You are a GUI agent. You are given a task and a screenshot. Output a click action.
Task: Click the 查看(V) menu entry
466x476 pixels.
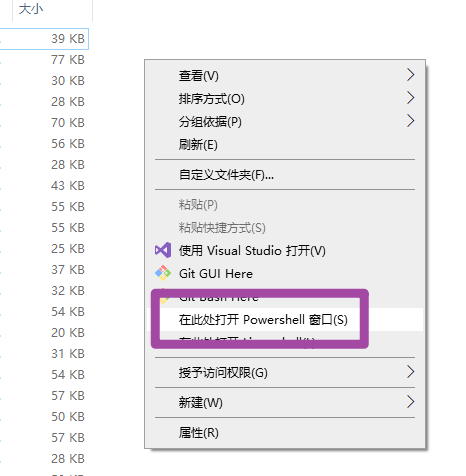tap(285, 75)
